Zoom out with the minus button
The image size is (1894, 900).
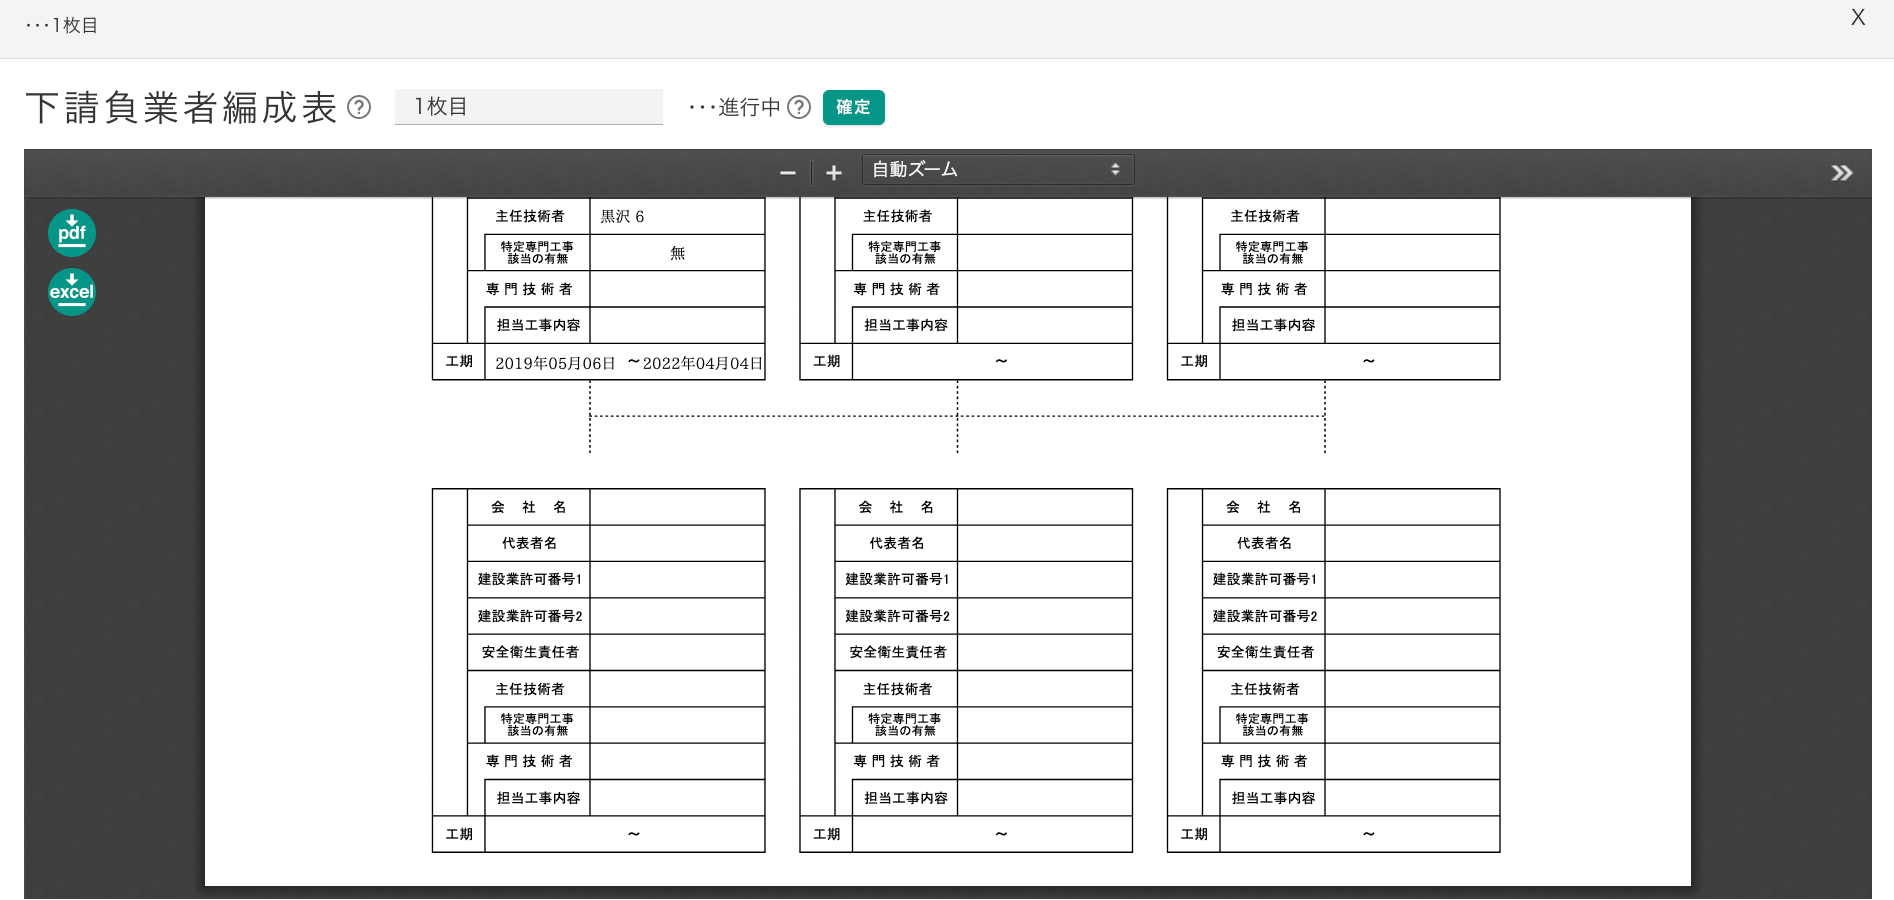point(788,173)
